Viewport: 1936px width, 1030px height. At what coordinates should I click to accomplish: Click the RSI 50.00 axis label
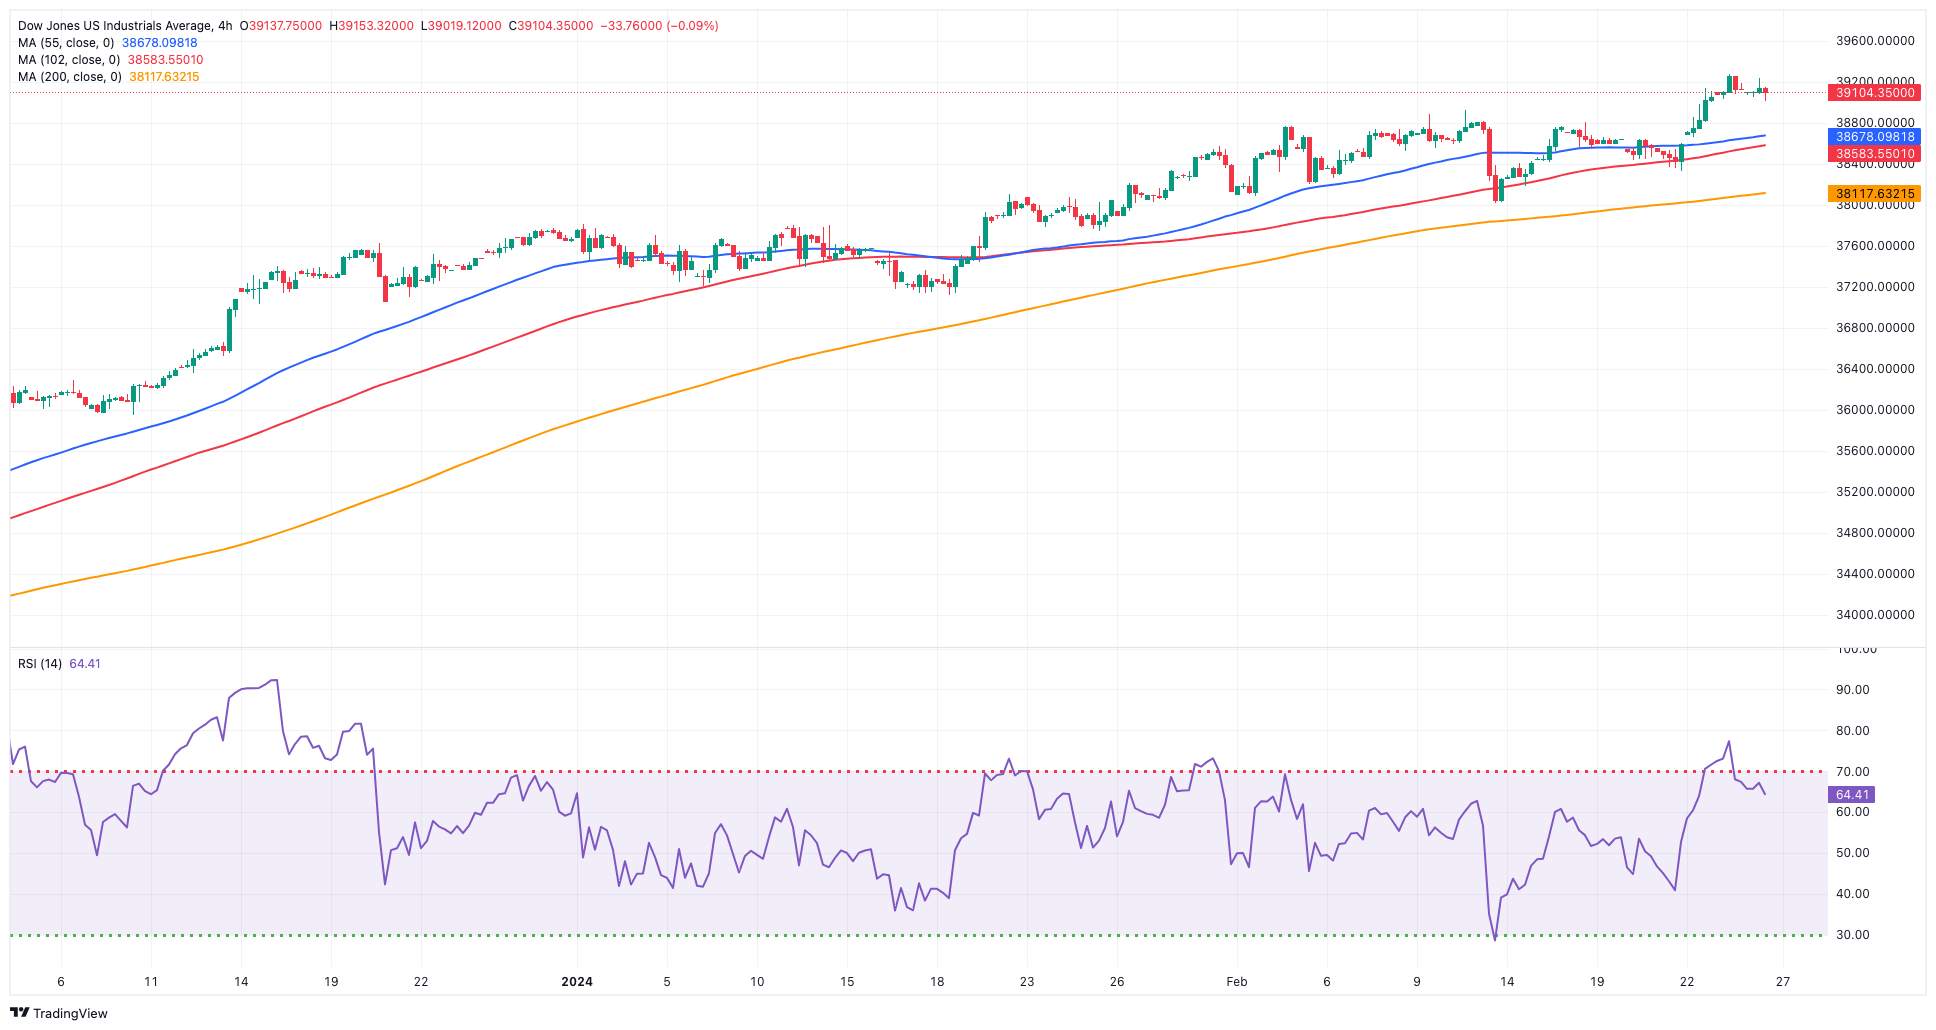point(1853,853)
